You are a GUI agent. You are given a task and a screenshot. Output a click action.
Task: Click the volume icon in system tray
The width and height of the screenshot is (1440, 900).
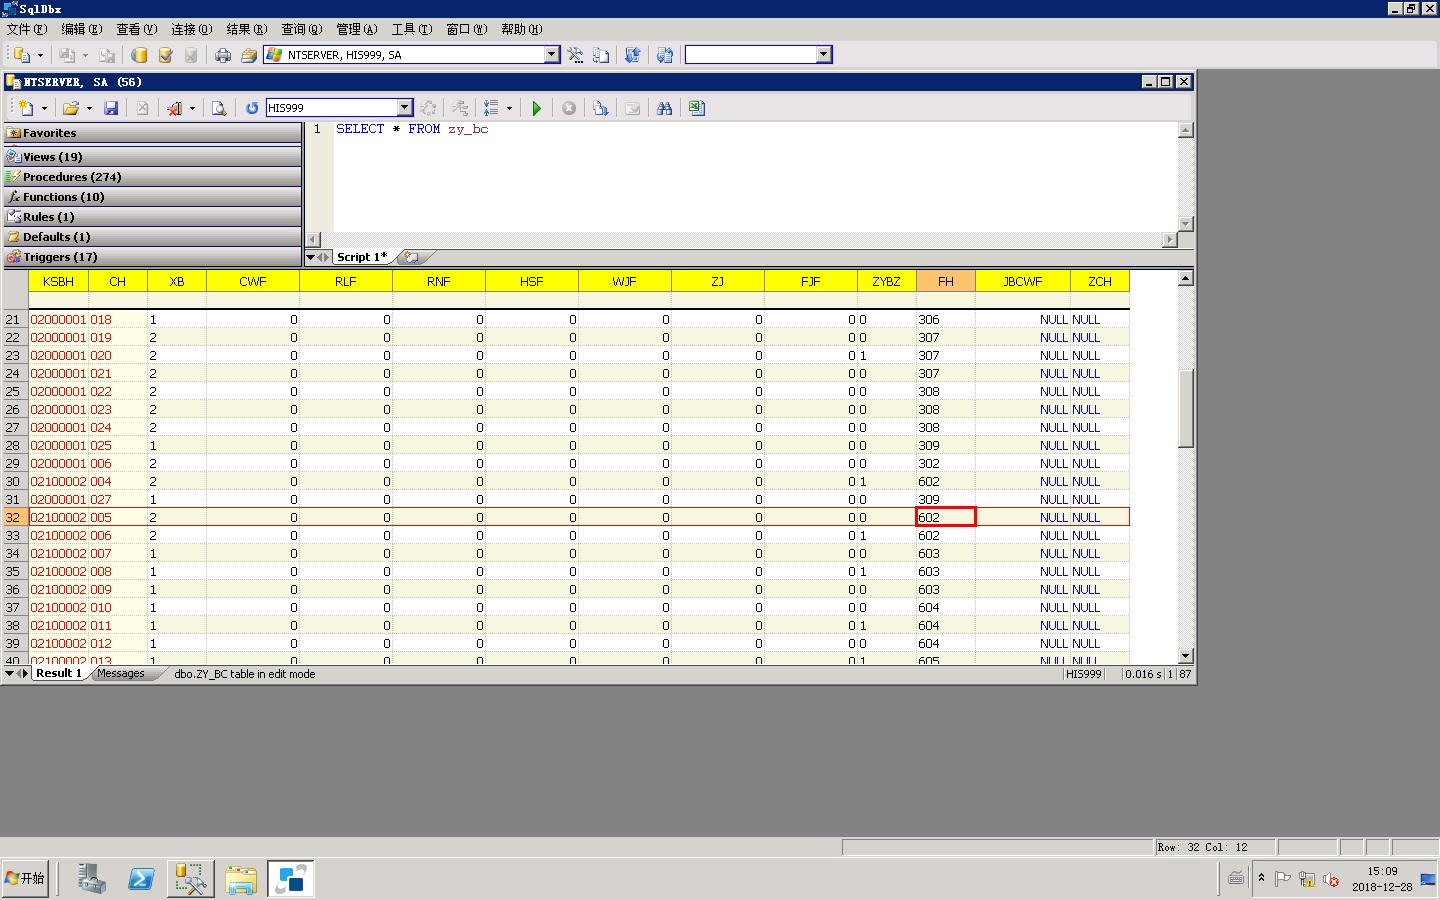click(1331, 879)
